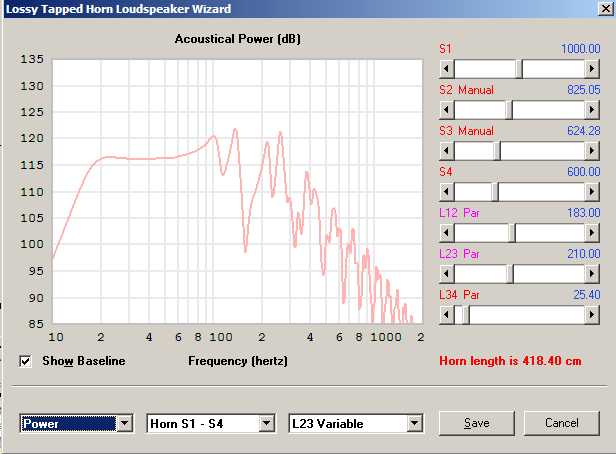Click the left arrow of the S4 slider
The image size is (616, 454).
click(447, 192)
